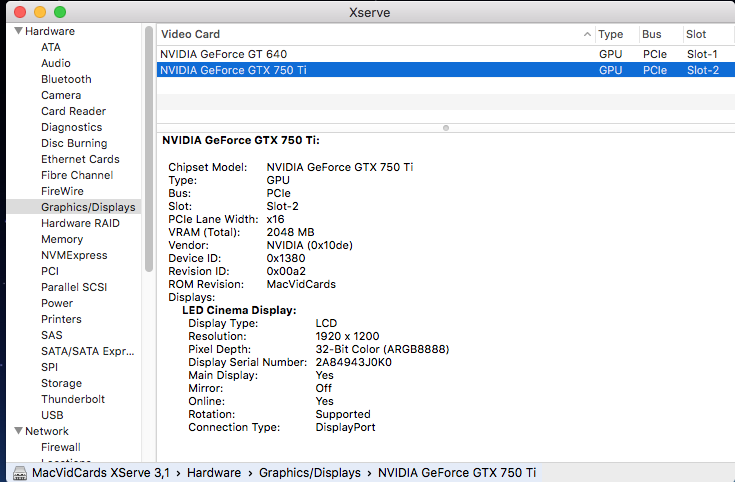Select Firewall under Network
Image resolution: width=735 pixels, height=482 pixels.
[60, 447]
